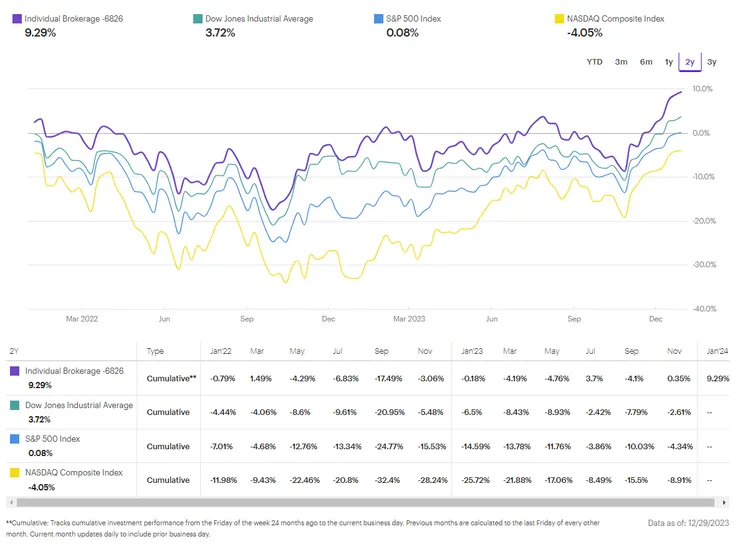Click yellow NASDAQ Composite legend swatch at top
Image resolution: width=740 pixels, height=545 pixels.
coord(558,19)
